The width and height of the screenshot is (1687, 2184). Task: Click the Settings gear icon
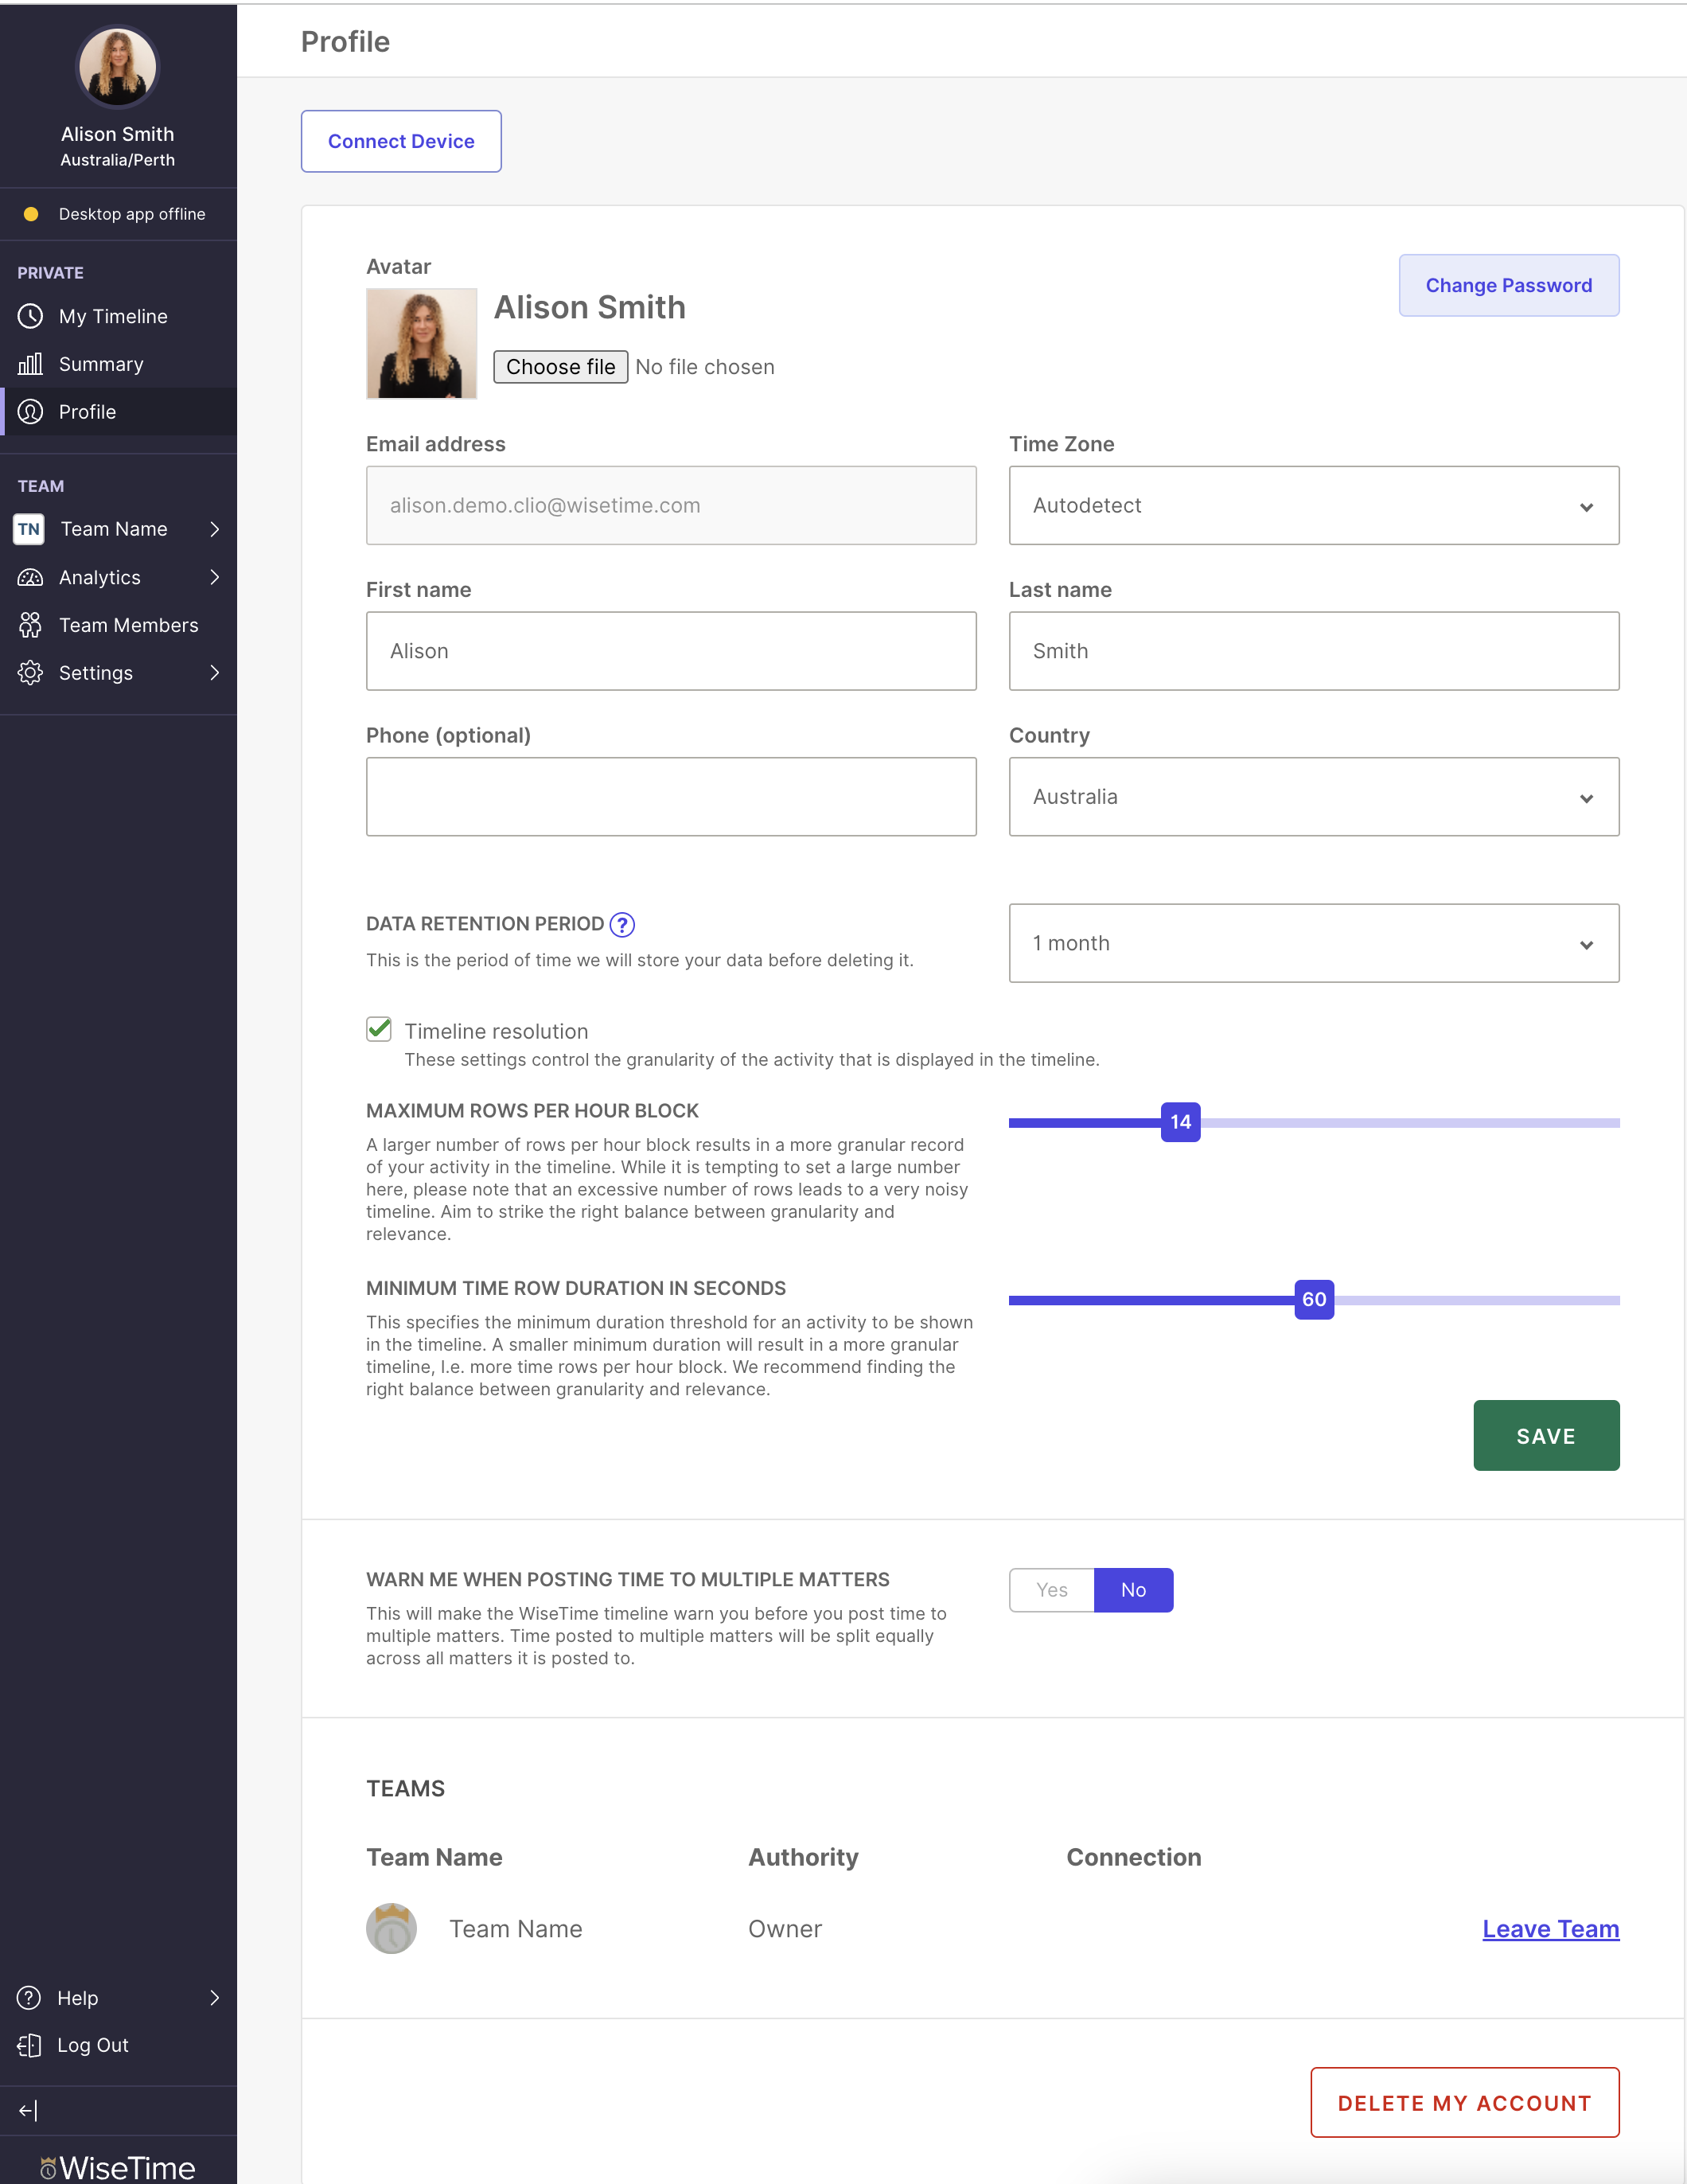[30, 673]
